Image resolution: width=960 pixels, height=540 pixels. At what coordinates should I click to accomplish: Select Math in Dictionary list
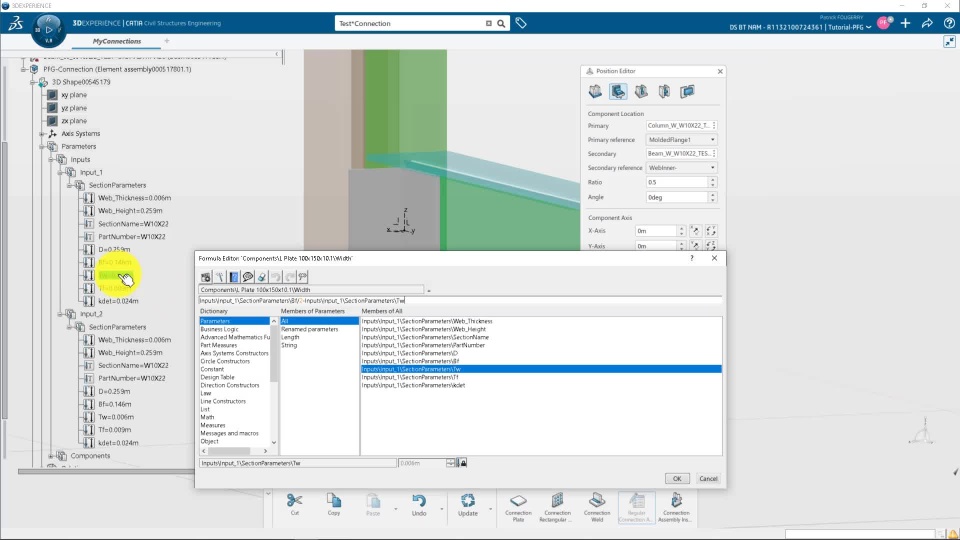[208, 417]
